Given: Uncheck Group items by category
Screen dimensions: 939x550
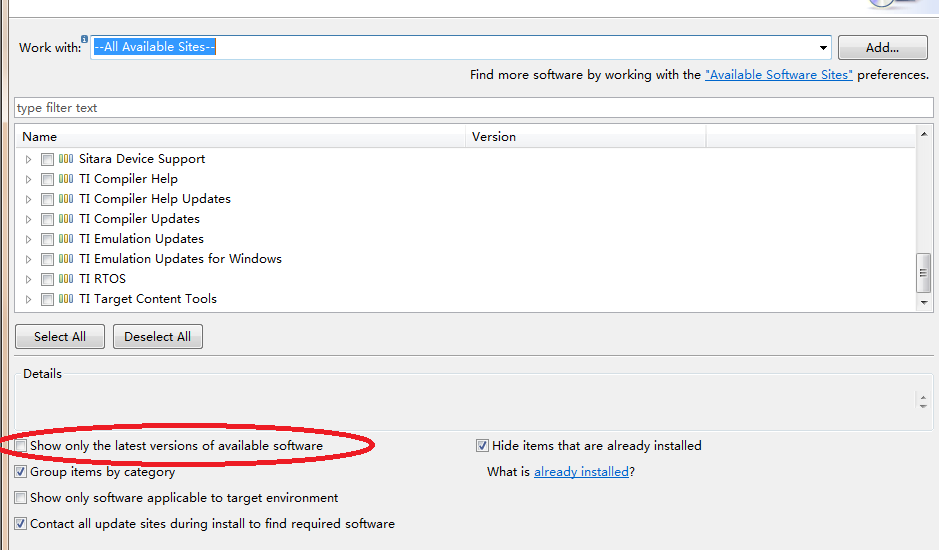Looking at the screenshot, I should pyautogui.click(x=21, y=472).
